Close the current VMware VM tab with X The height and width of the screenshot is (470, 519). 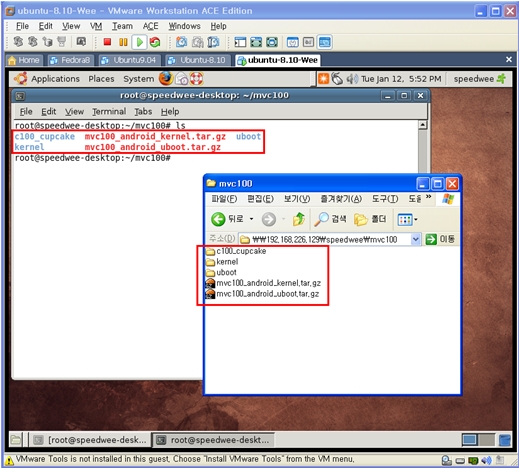[x=509, y=60]
